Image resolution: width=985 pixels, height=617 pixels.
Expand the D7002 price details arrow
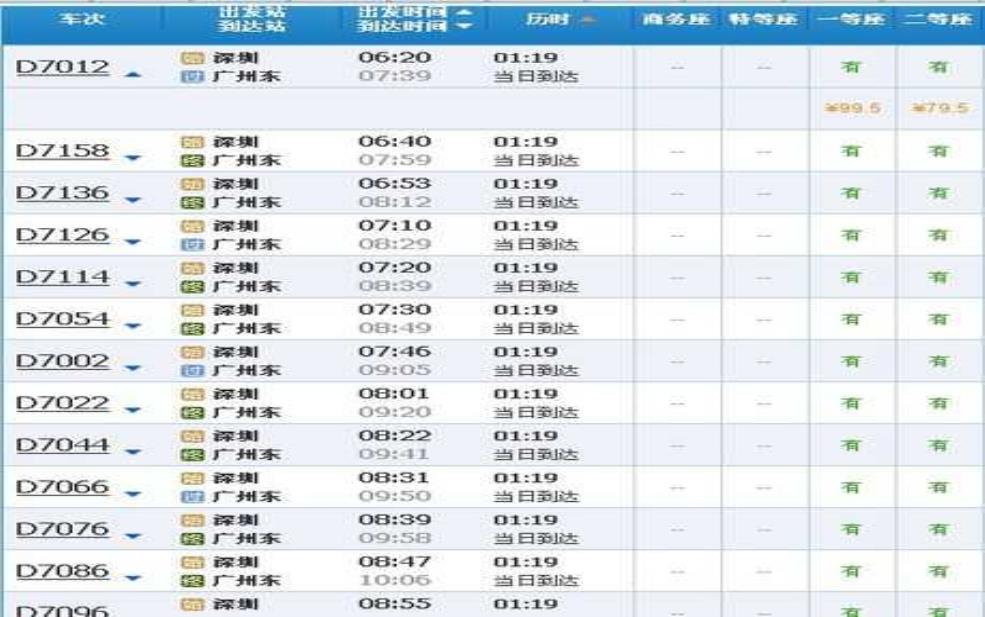point(133,369)
